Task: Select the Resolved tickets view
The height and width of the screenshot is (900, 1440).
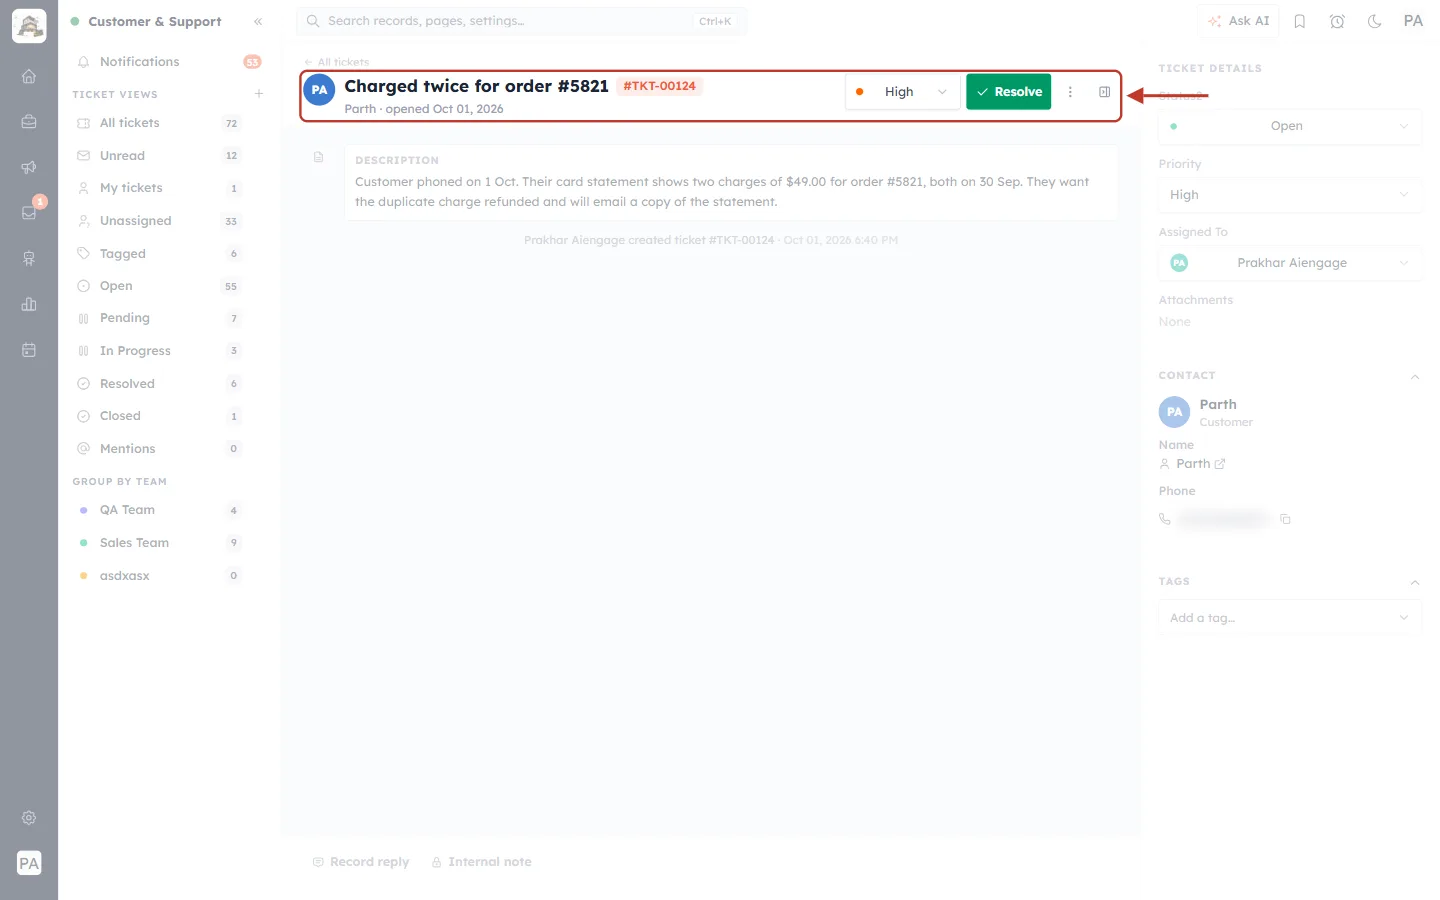Action: click(x=159, y=384)
